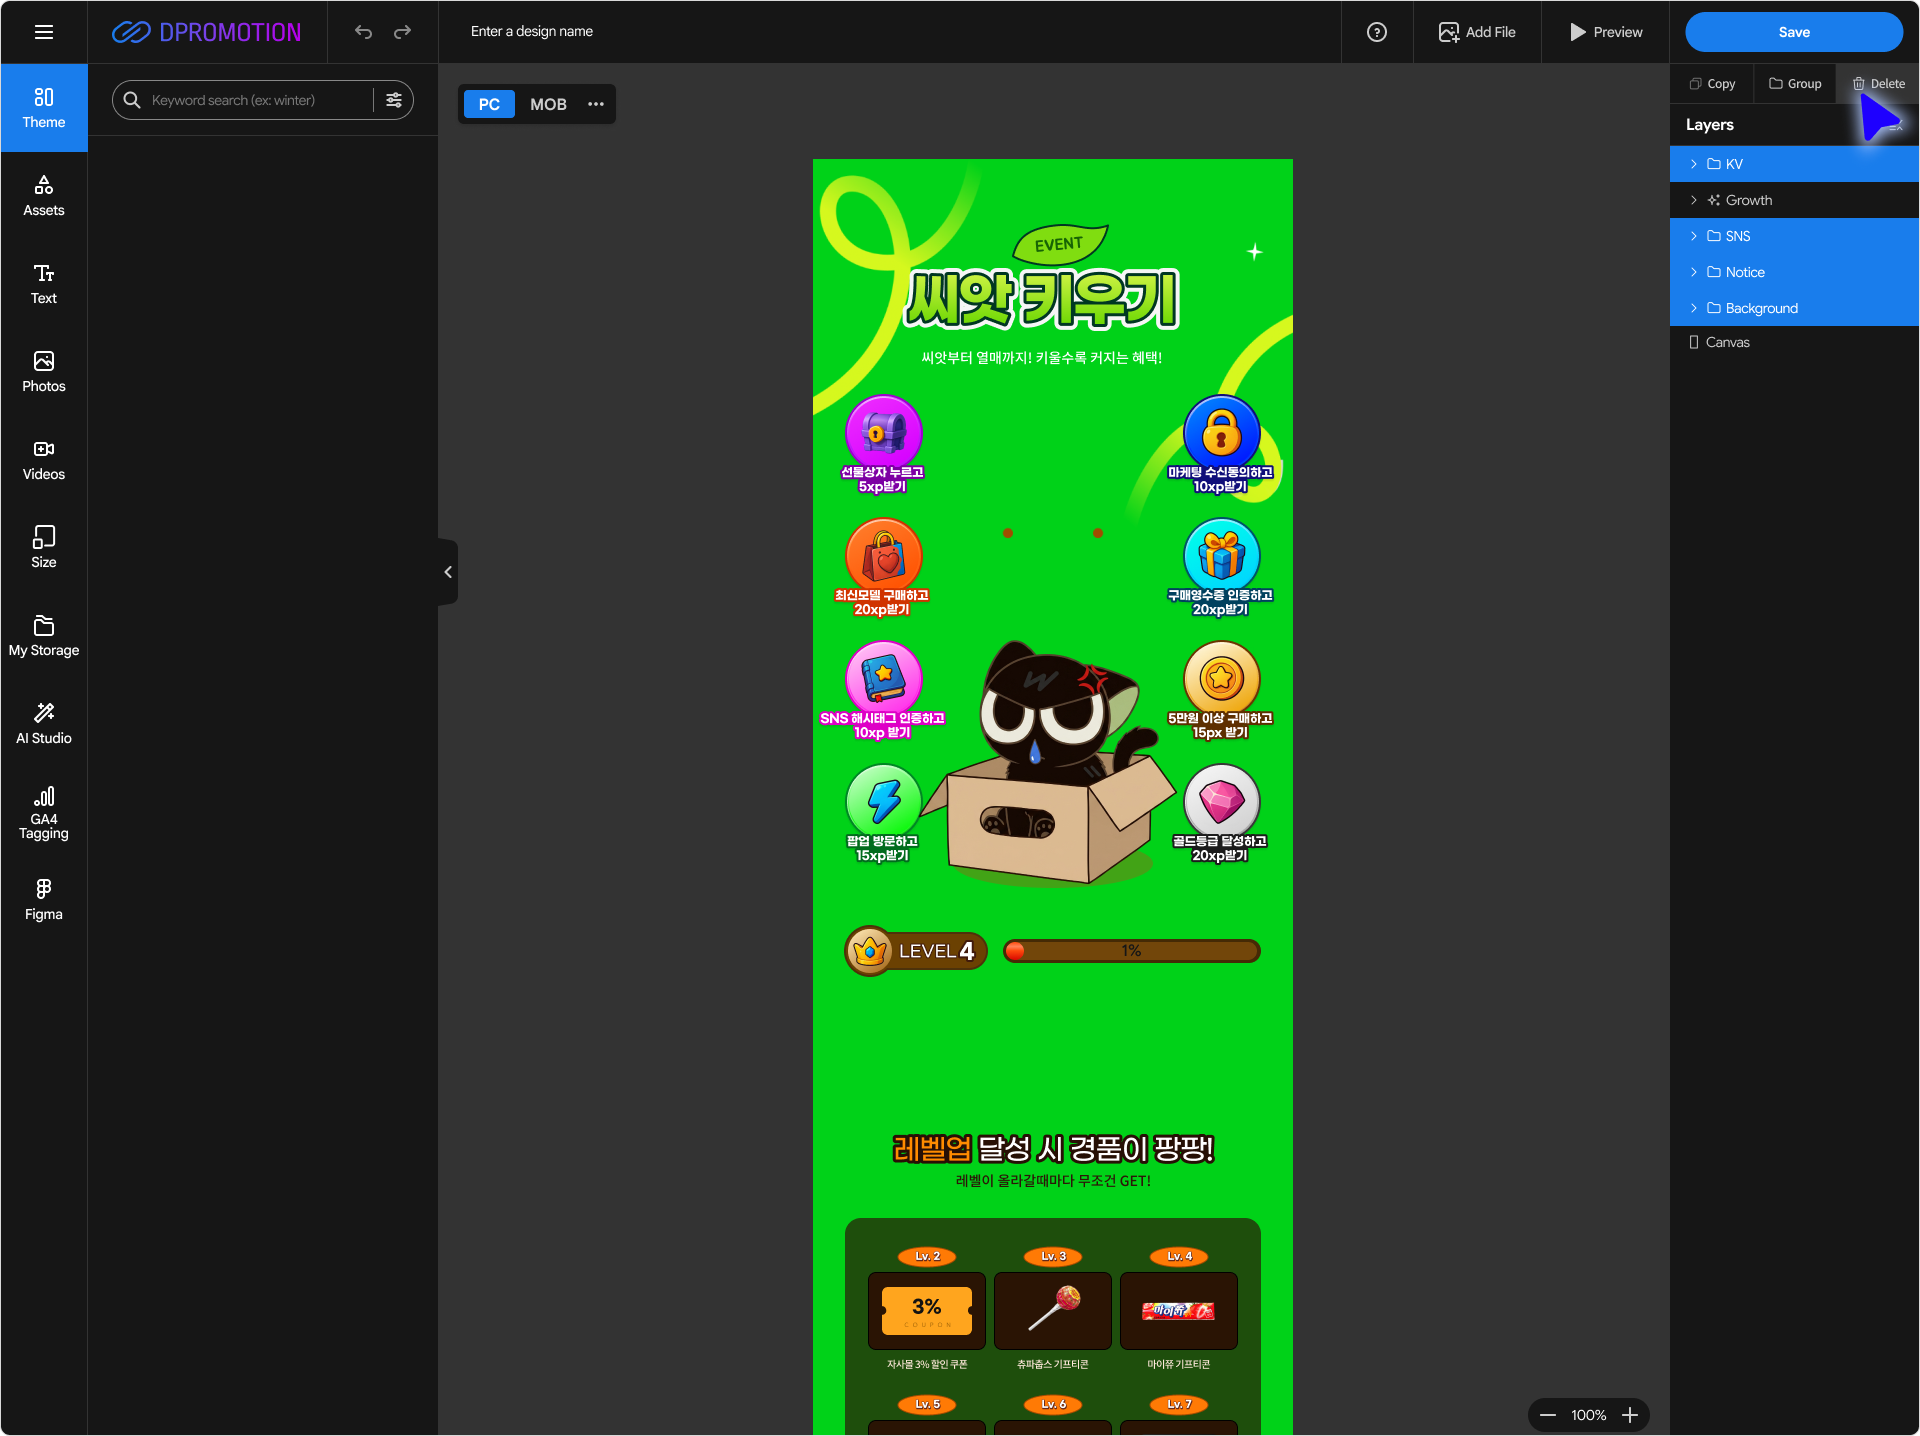Switch to PC view
Viewport: 1920px width, 1436px height.
click(x=489, y=104)
